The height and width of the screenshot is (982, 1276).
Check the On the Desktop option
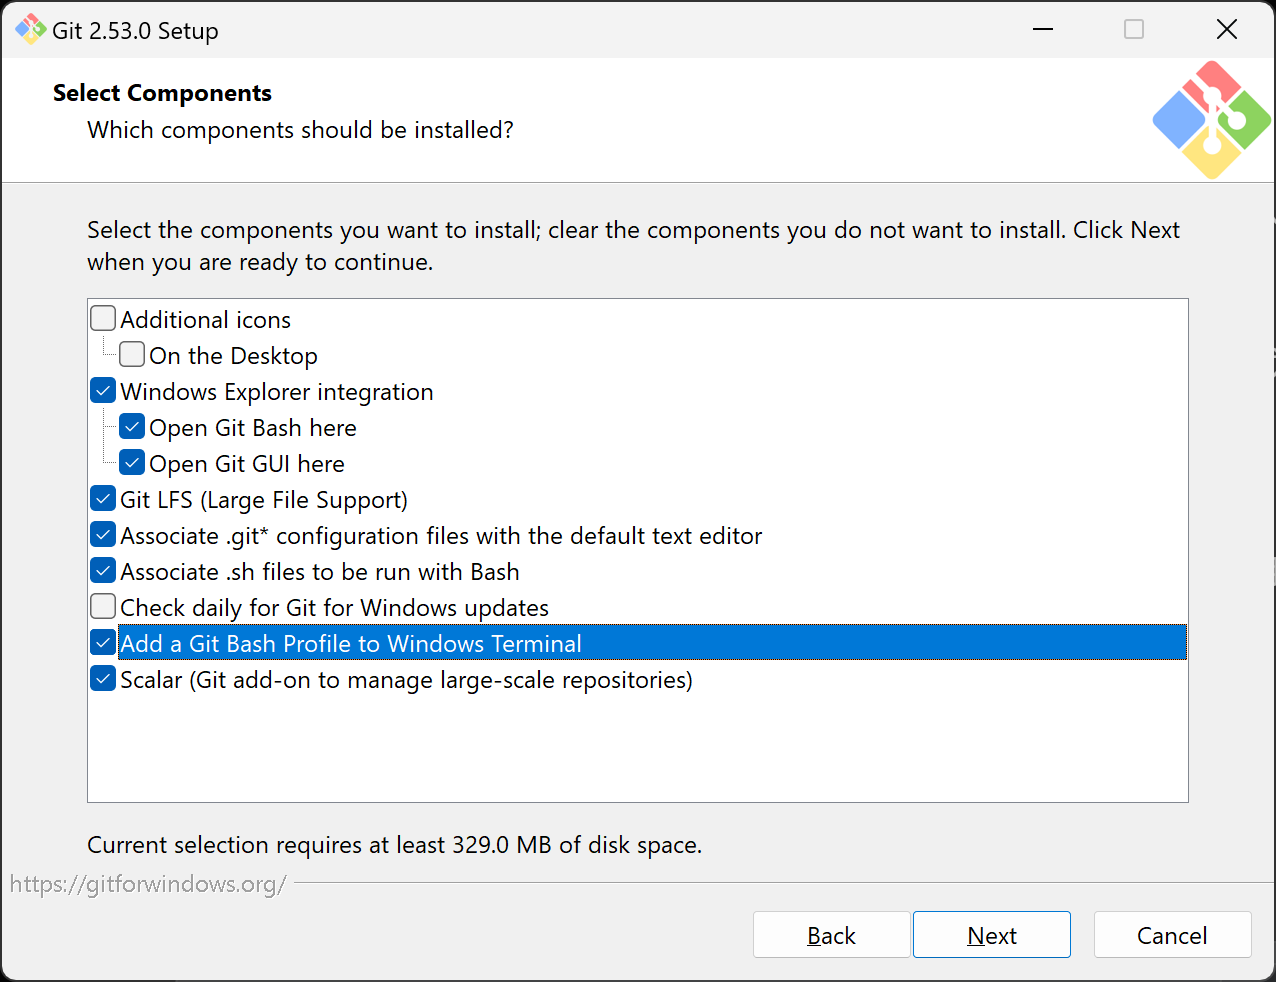coord(132,355)
